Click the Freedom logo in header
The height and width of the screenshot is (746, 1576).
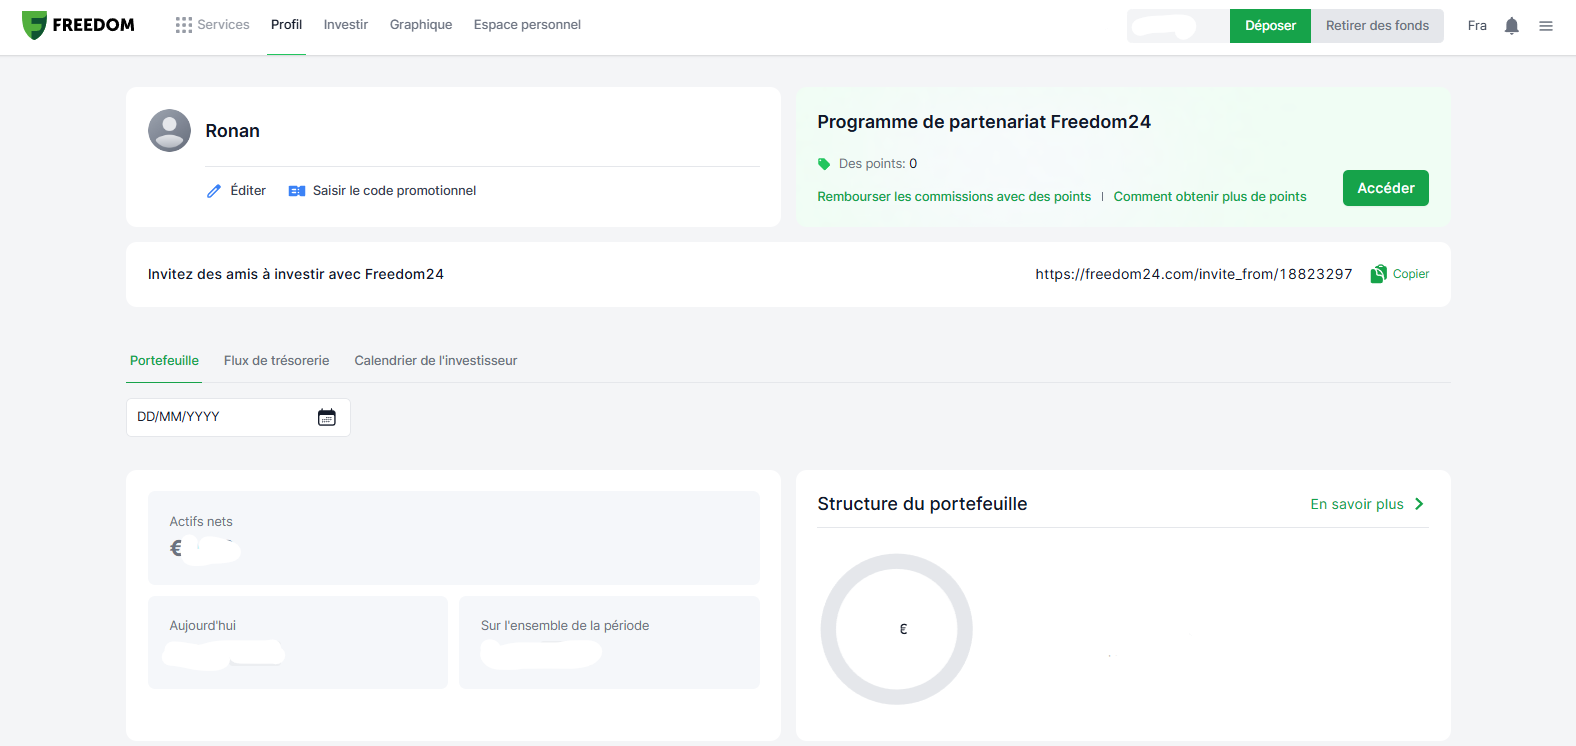point(78,25)
